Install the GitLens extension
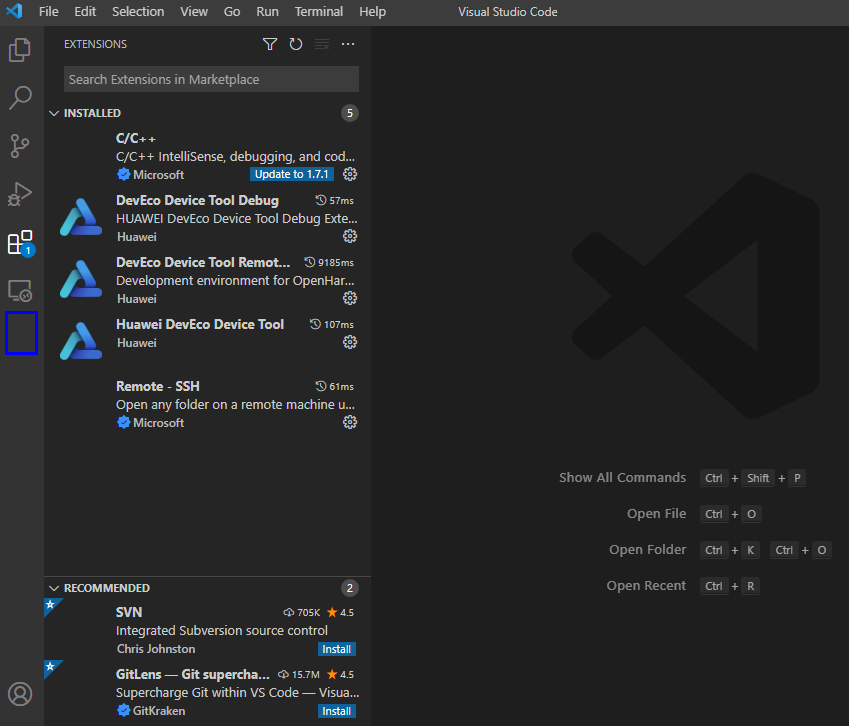 pos(336,711)
